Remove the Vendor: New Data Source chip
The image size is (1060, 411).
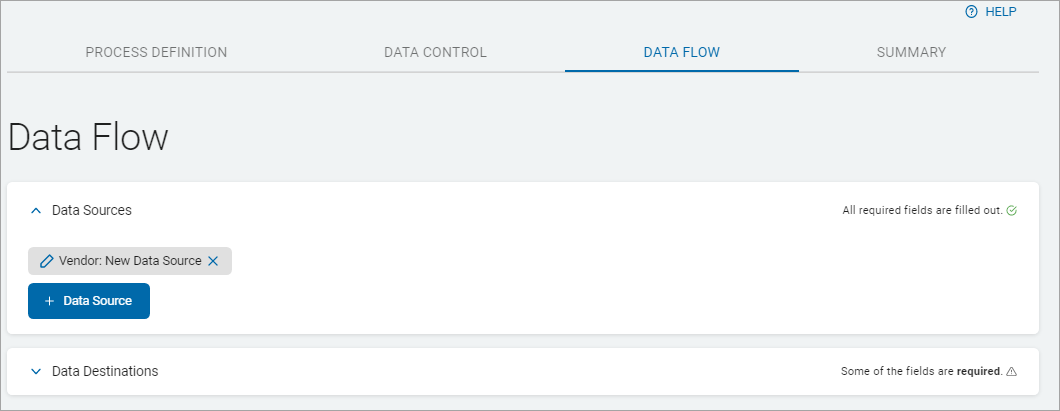(x=212, y=261)
